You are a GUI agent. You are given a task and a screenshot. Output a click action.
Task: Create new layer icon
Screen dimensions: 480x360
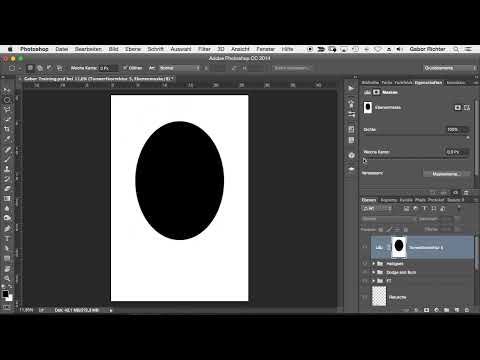[457, 310]
